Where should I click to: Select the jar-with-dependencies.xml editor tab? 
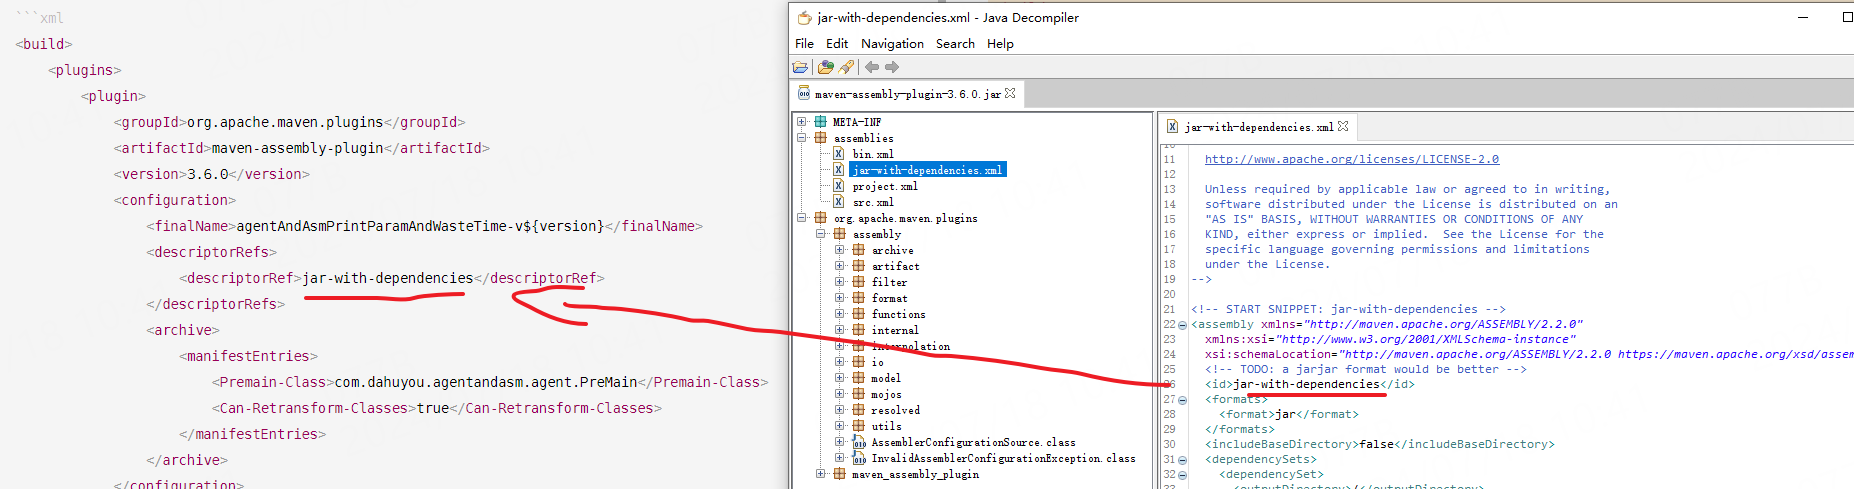(x=1259, y=127)
